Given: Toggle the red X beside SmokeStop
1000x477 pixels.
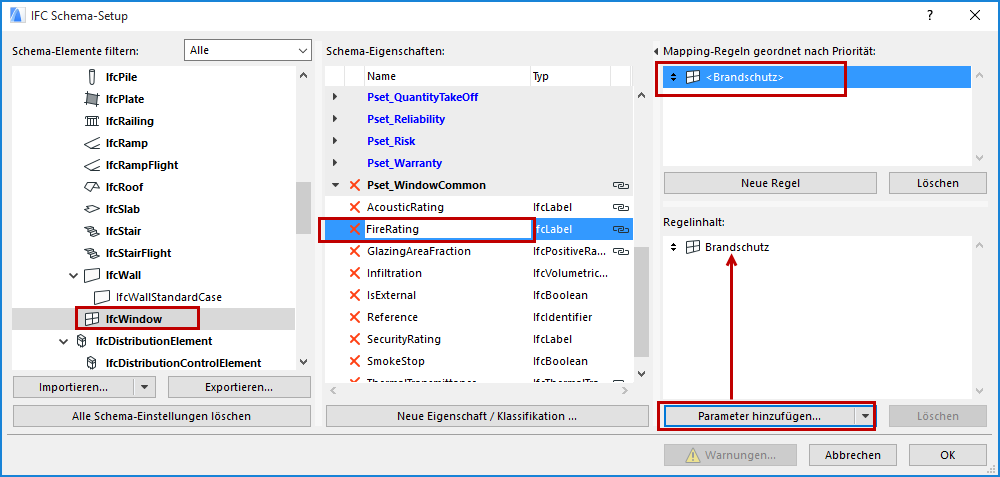Looking at the screenshot, I should pyautogui.click(x=353, y=361).
